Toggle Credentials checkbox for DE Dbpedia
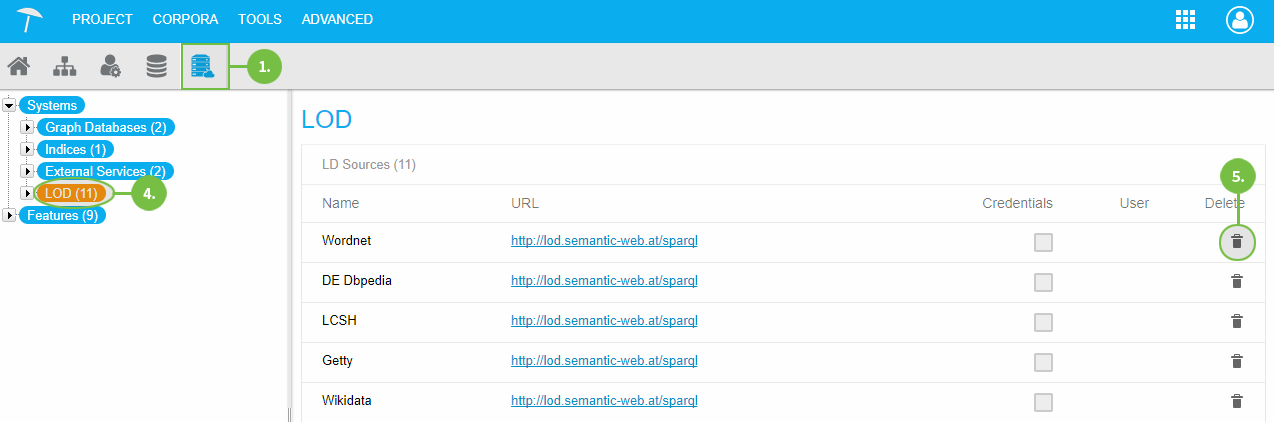The width and height of the screenshot is (1274, 422). tap(1043, 282)
